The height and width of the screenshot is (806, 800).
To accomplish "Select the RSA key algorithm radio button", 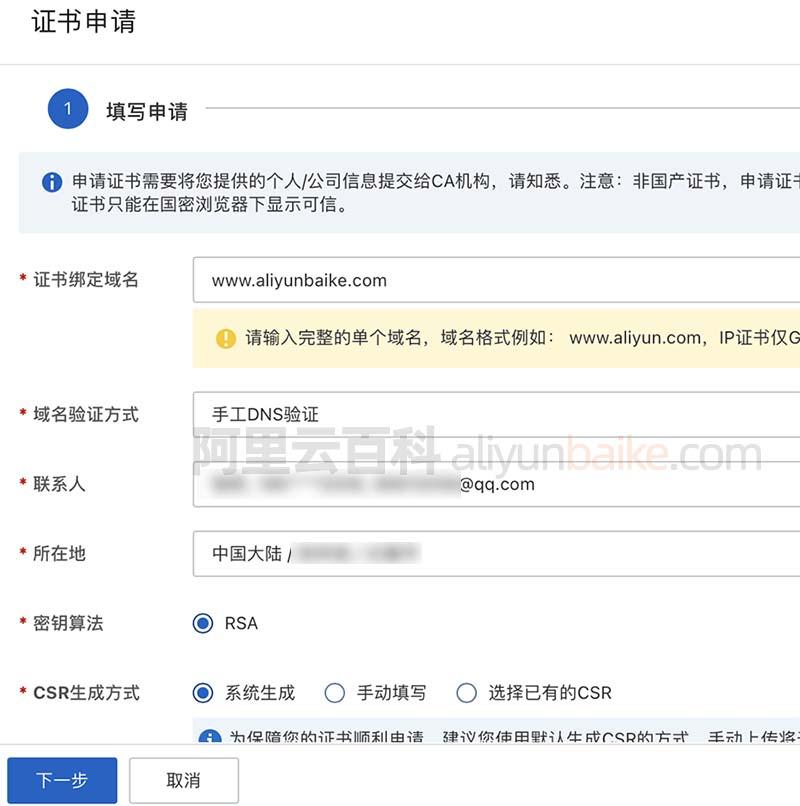I will point(203,623).
